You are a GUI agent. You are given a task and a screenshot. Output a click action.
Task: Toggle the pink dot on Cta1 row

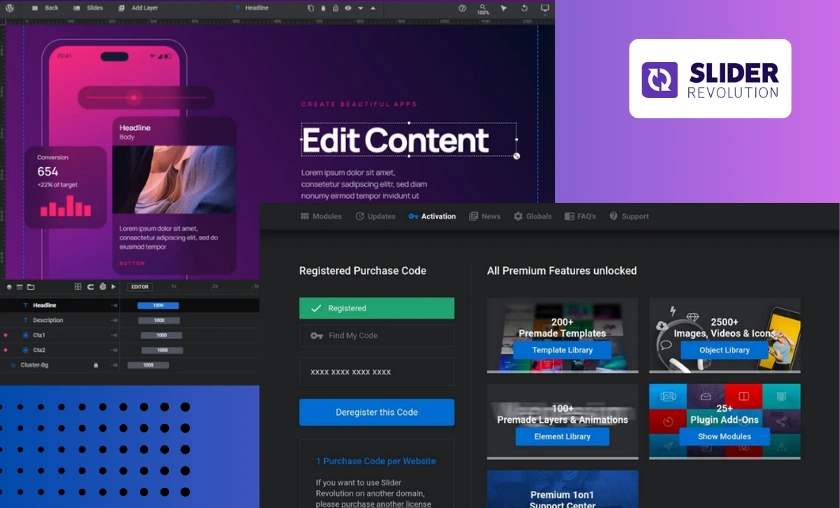5,335
